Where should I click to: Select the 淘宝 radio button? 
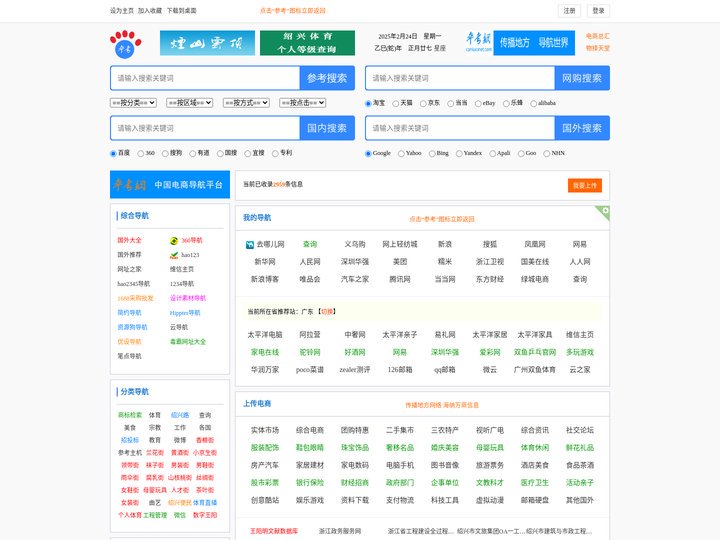pos(368,104)
